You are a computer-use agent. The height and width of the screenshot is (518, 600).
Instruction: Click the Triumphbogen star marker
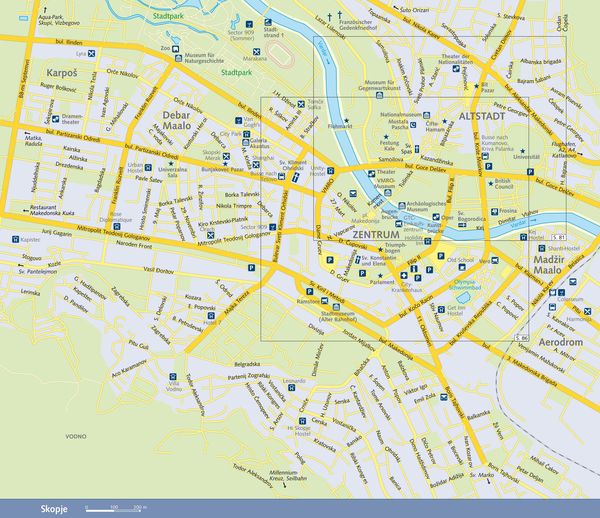pos(380,249)
